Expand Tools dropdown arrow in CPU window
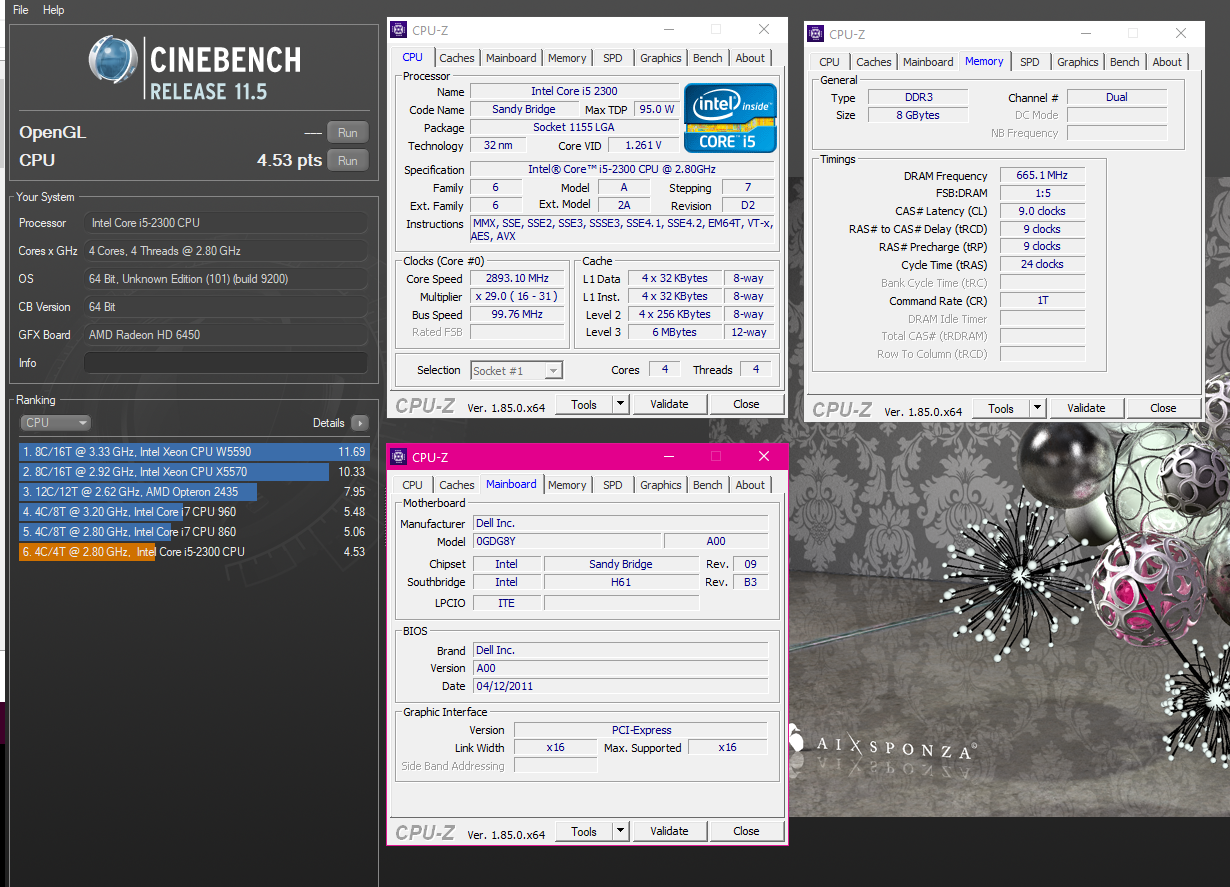This screenshot has height=887, width=1230. [x=620, y=404]
